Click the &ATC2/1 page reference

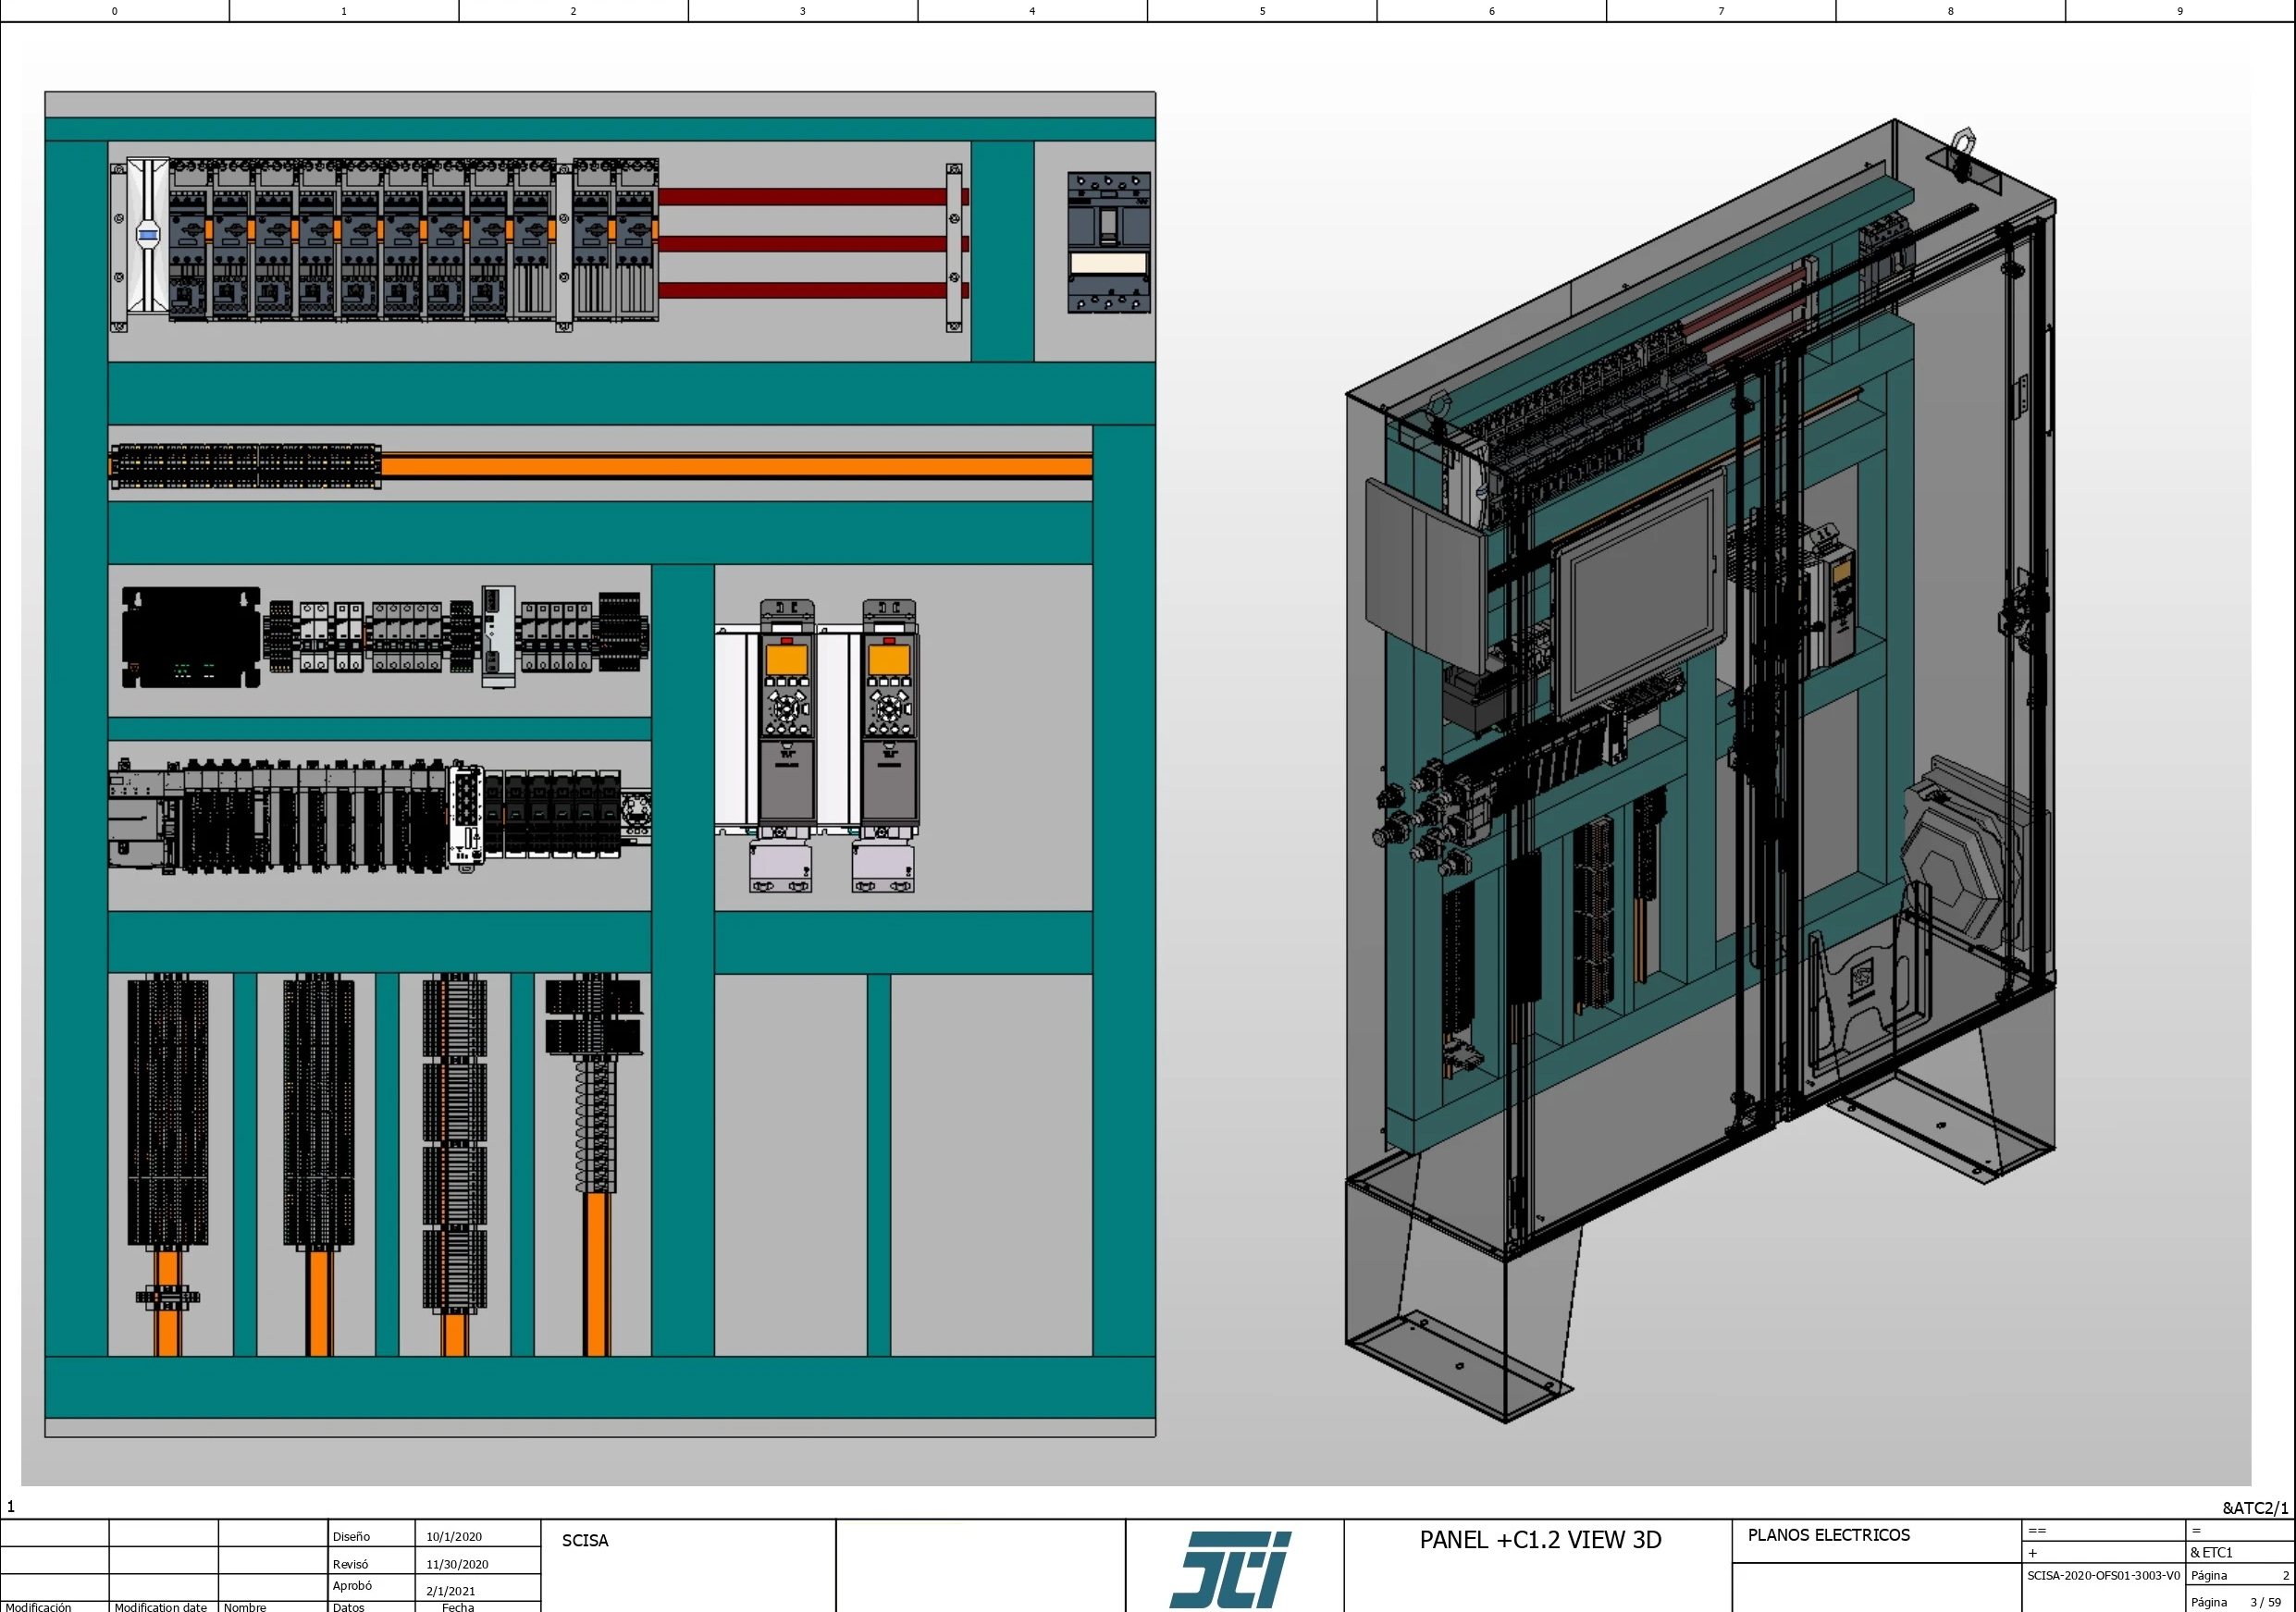point(2255,1507)
